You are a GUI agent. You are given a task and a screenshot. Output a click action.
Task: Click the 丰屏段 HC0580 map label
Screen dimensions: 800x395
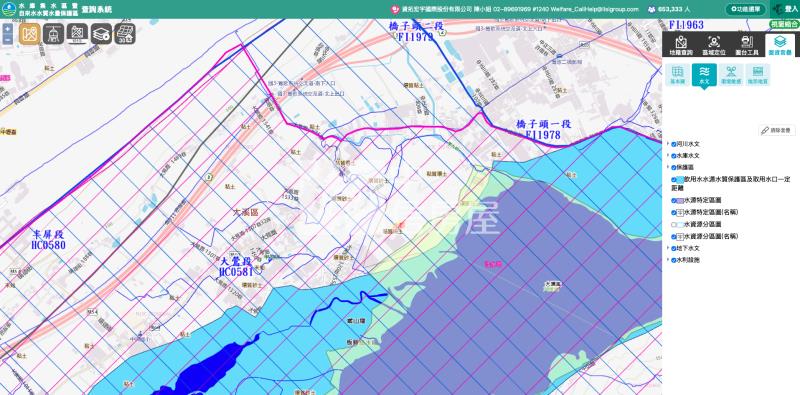pos(48,240)
